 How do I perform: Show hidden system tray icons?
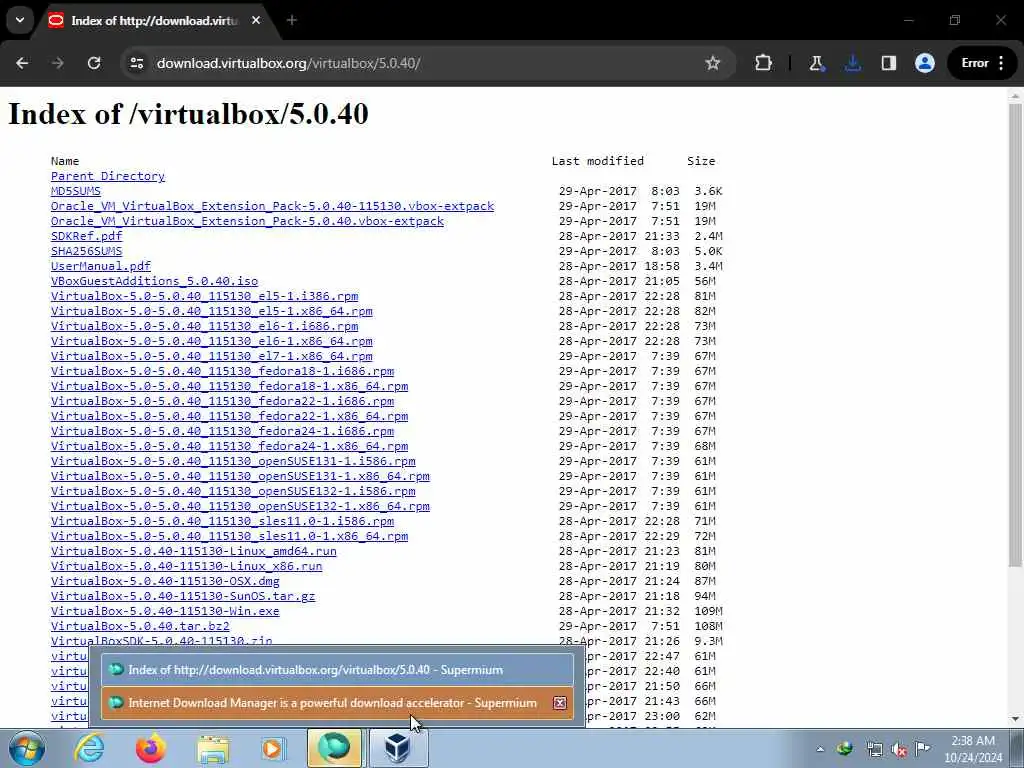tap(820, 749)
